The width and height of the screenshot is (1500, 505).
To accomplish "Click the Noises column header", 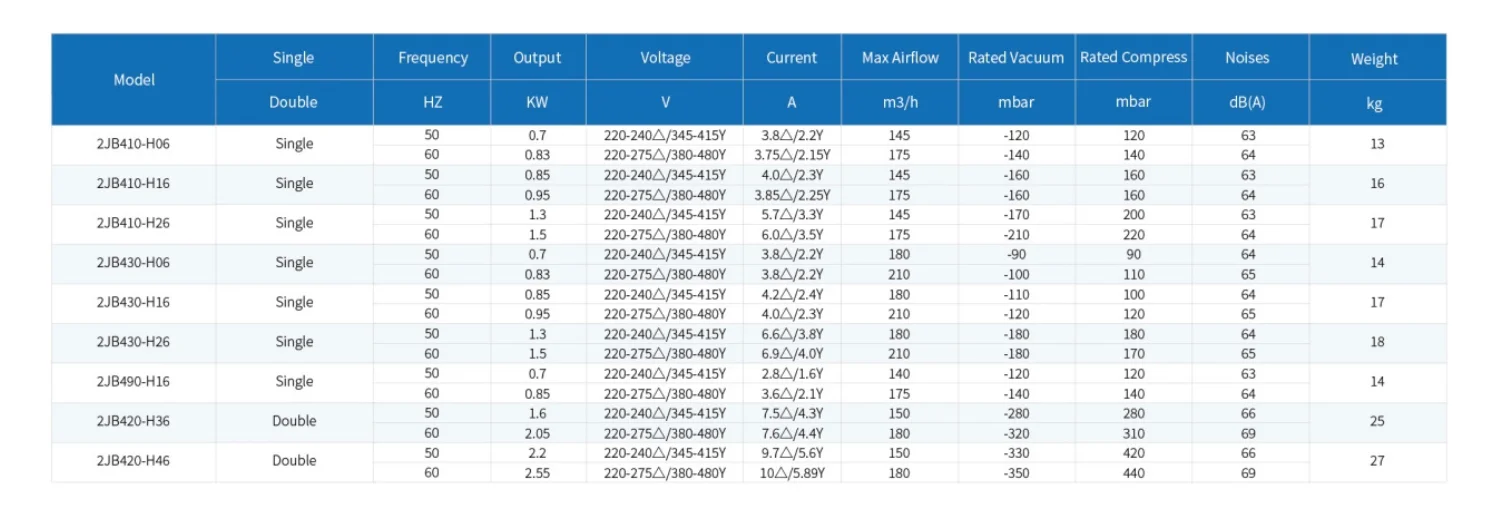I will (x=1247, y=58).
